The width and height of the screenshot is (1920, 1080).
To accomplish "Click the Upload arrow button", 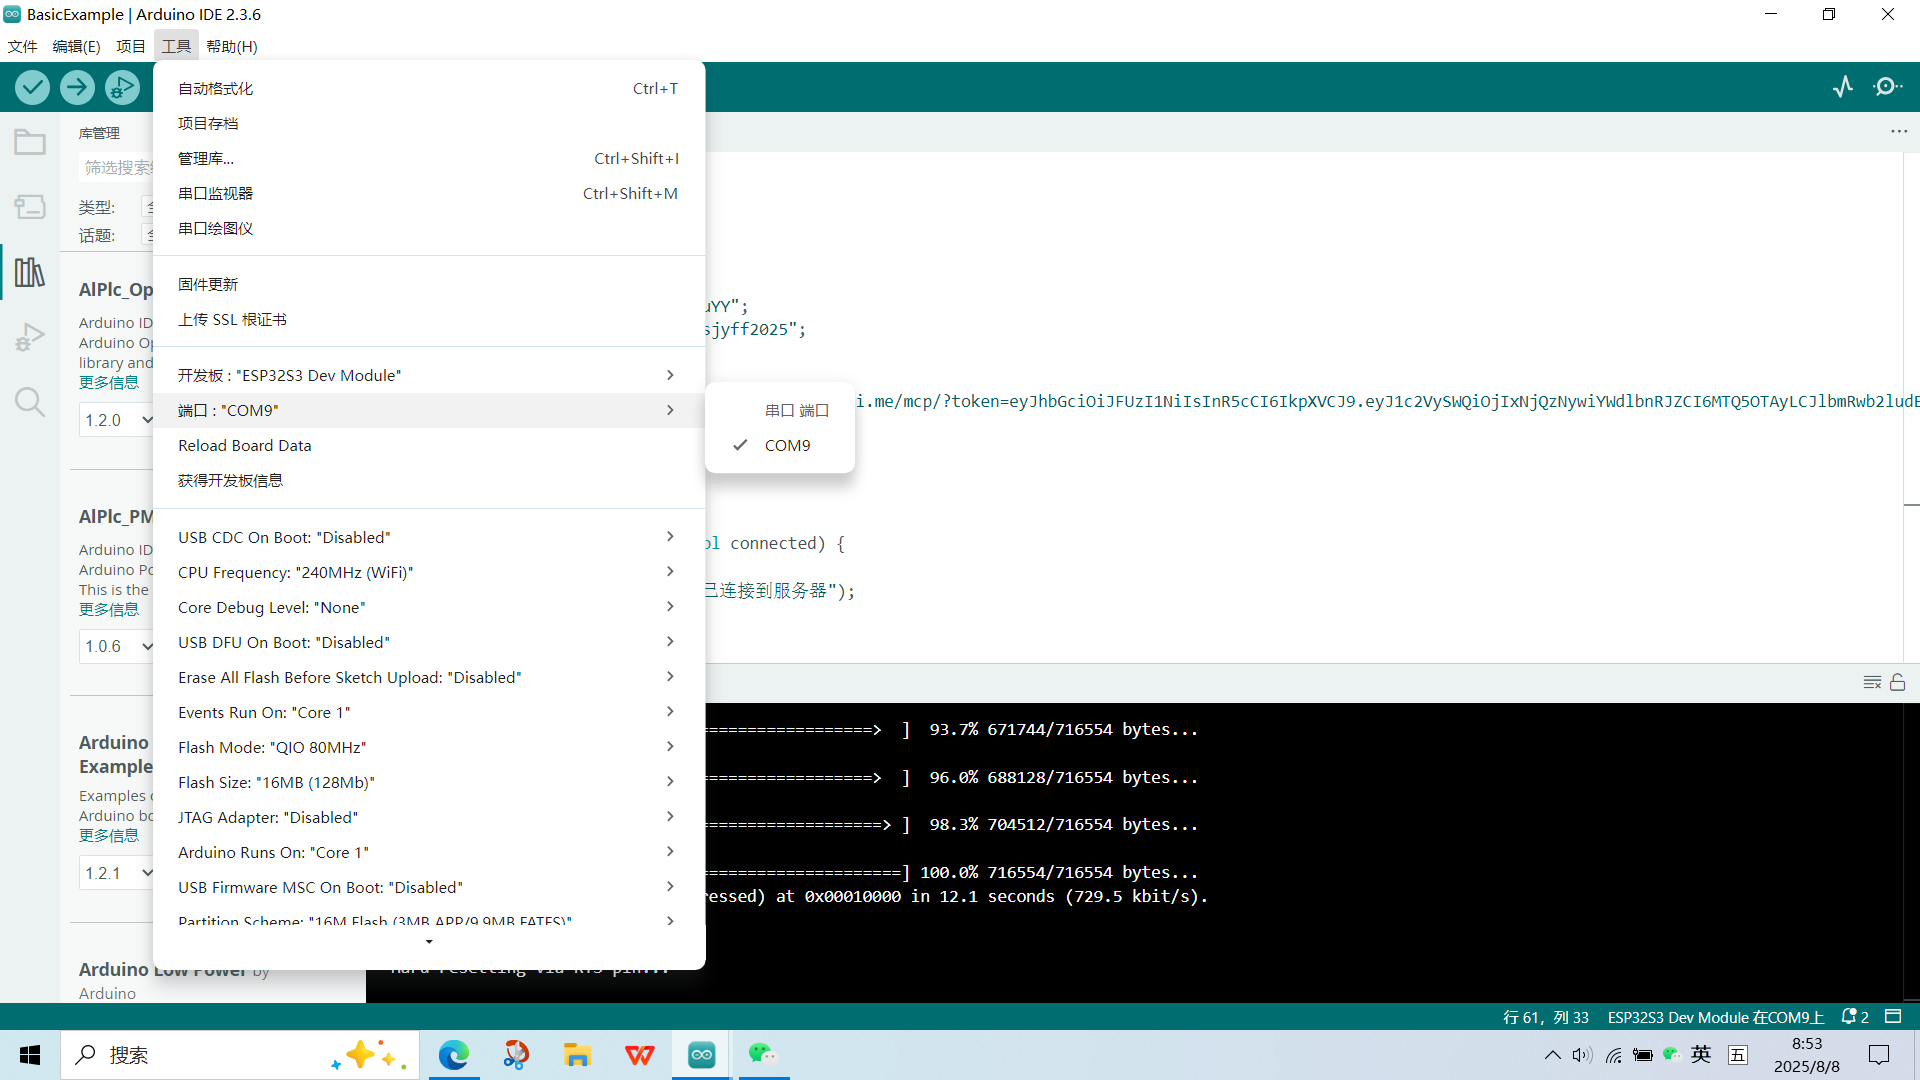I will click(x=77, y=88).
